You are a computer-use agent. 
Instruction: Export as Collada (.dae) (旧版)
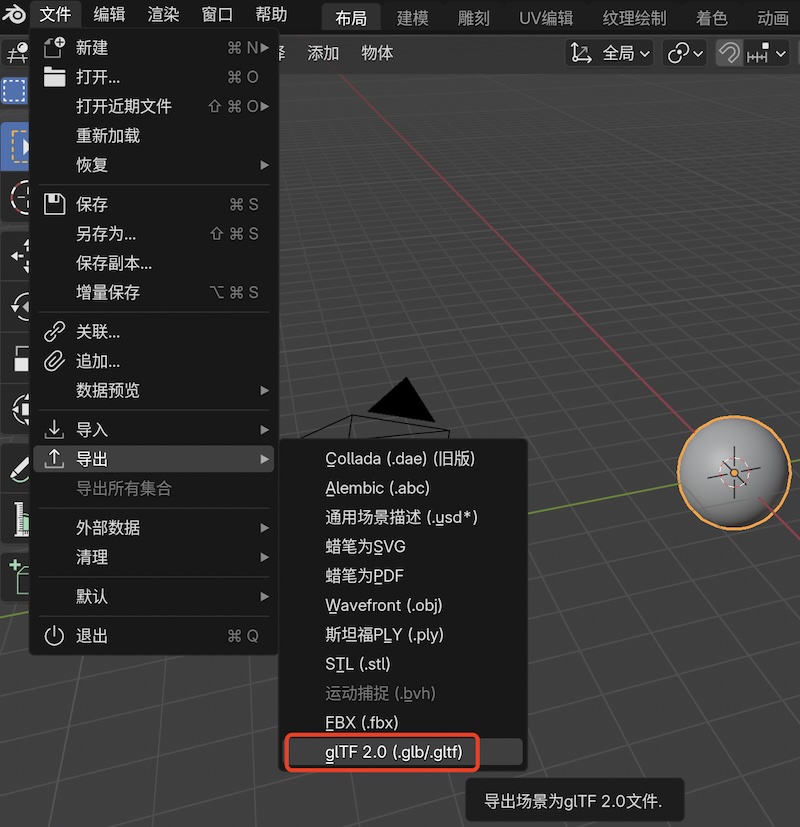click(x=403, y=458)
